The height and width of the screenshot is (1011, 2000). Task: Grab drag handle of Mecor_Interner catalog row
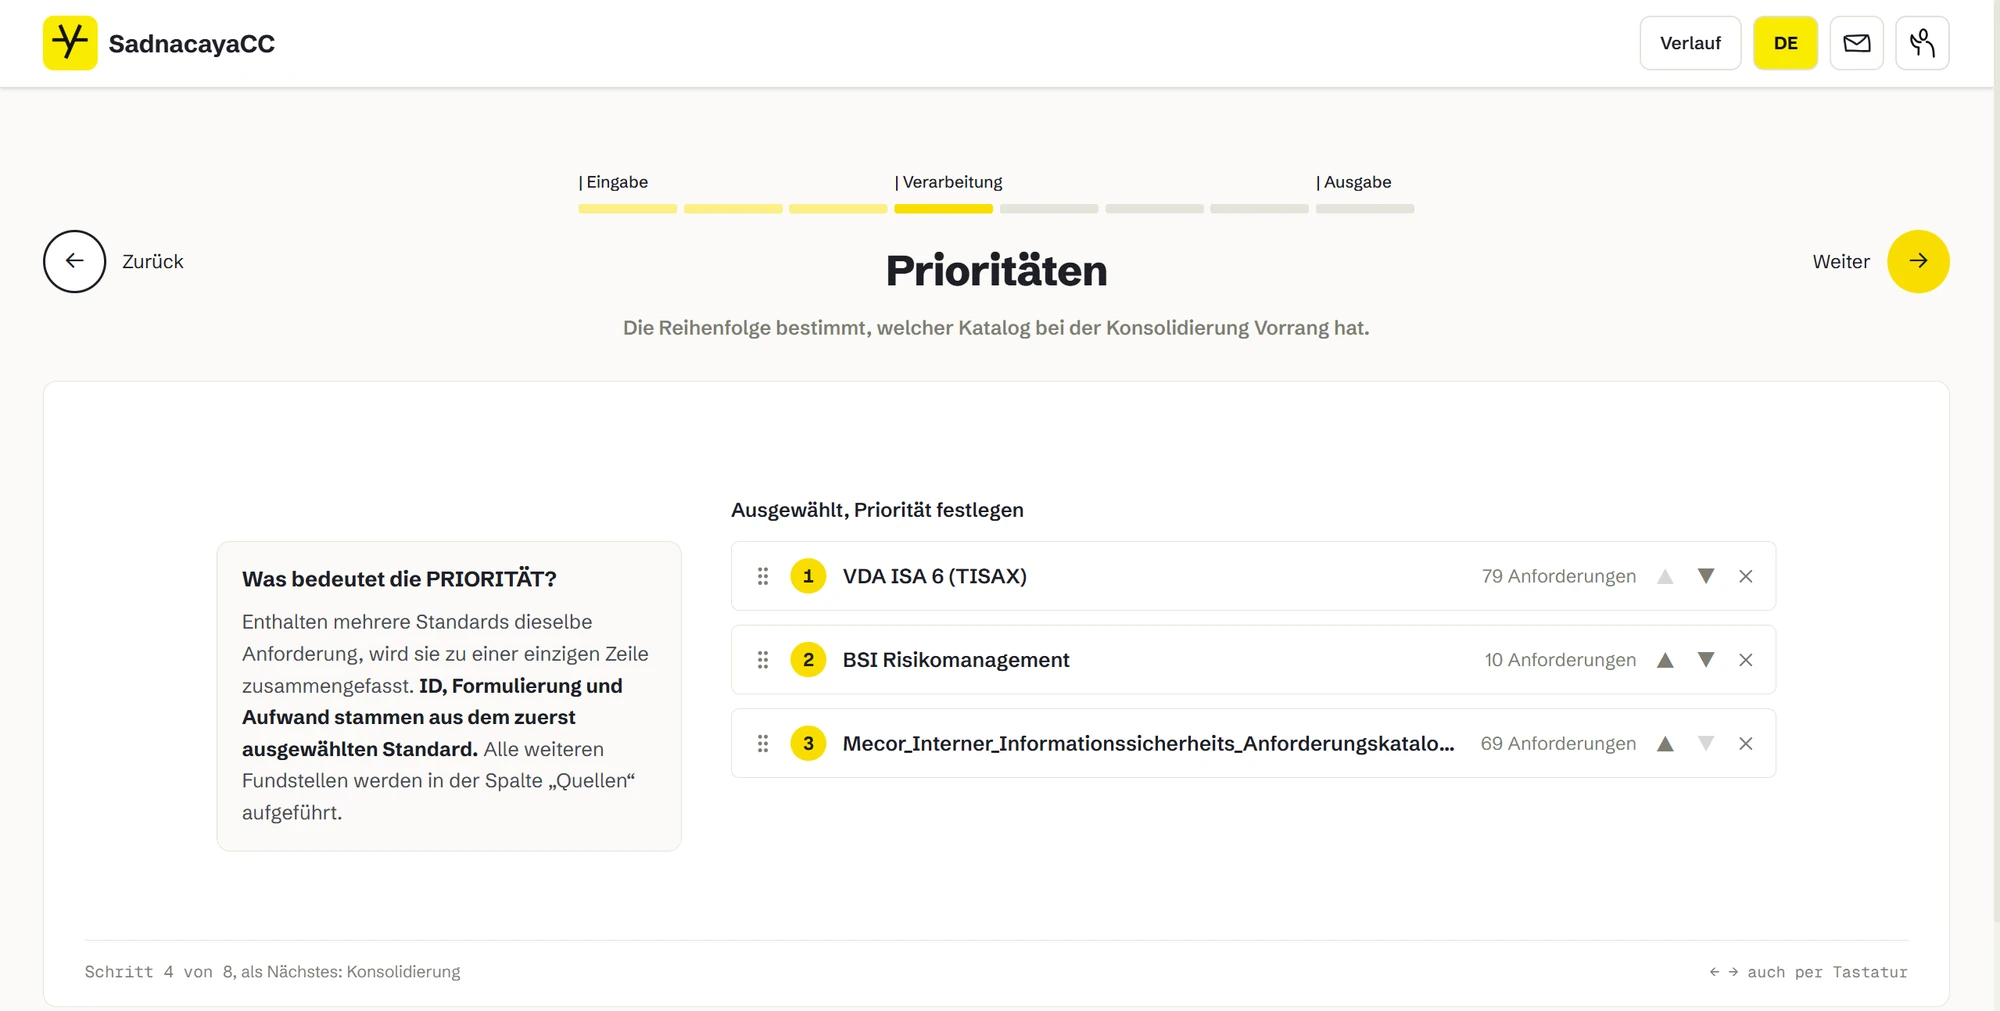pos(763,743)
